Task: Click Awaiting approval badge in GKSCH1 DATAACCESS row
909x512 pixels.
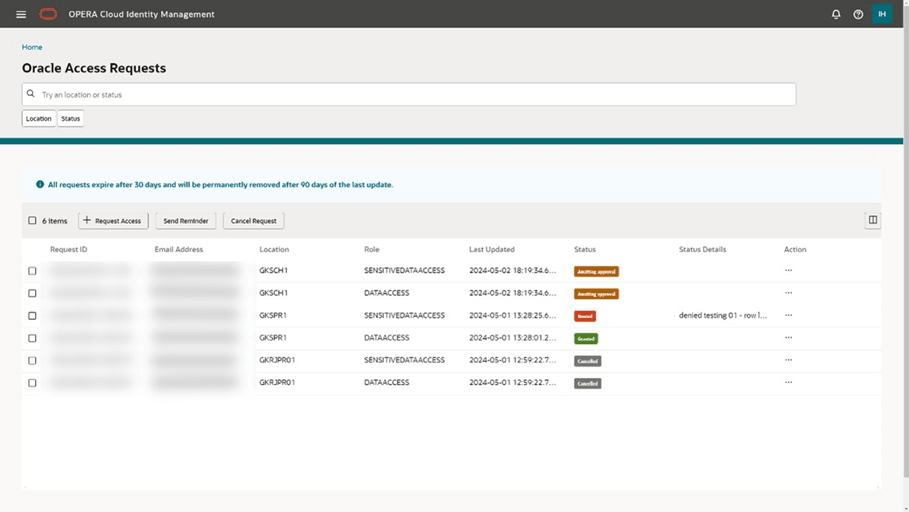Action: click(x=596, y=294)
